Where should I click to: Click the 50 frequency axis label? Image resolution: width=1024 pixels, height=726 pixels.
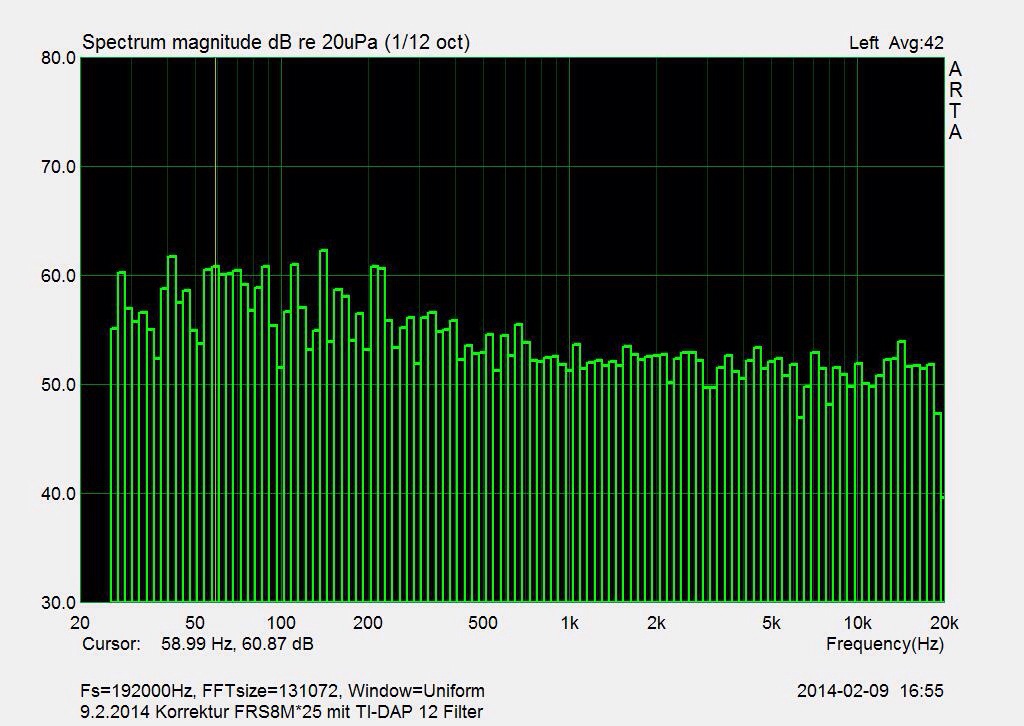pyautogui.click(x=195, y=623)
